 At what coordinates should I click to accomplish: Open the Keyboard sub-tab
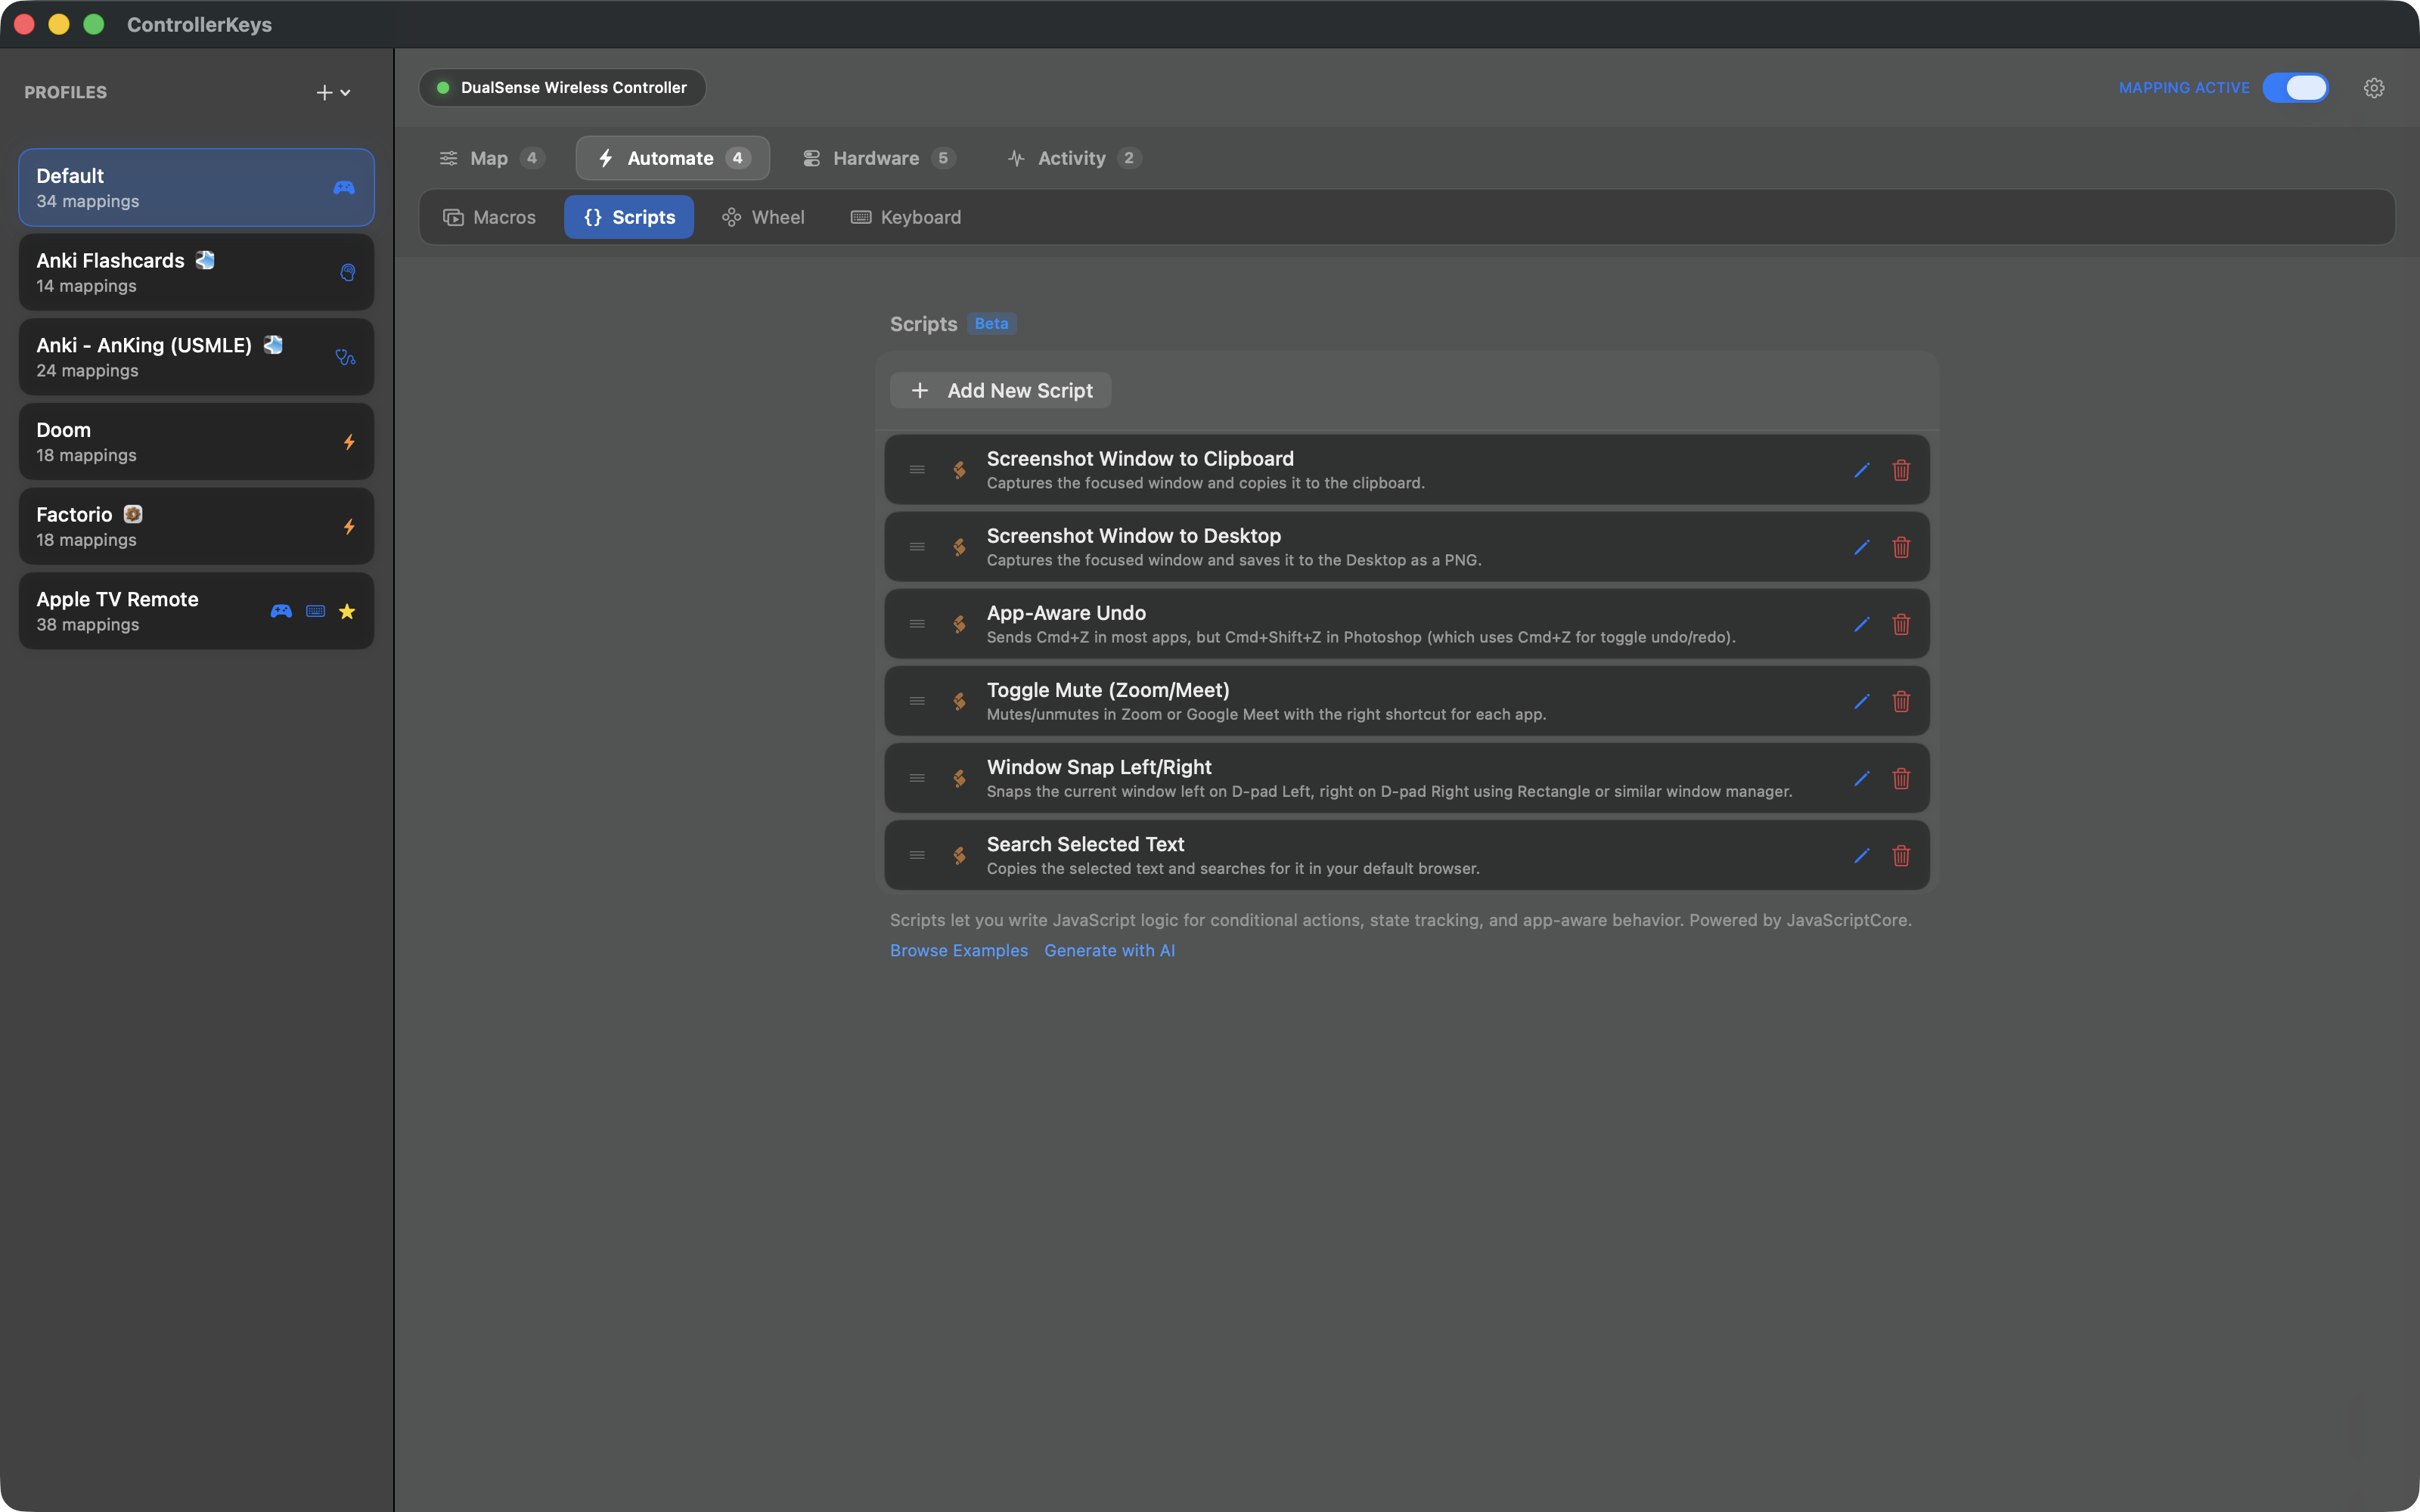[x=906, y=217]
